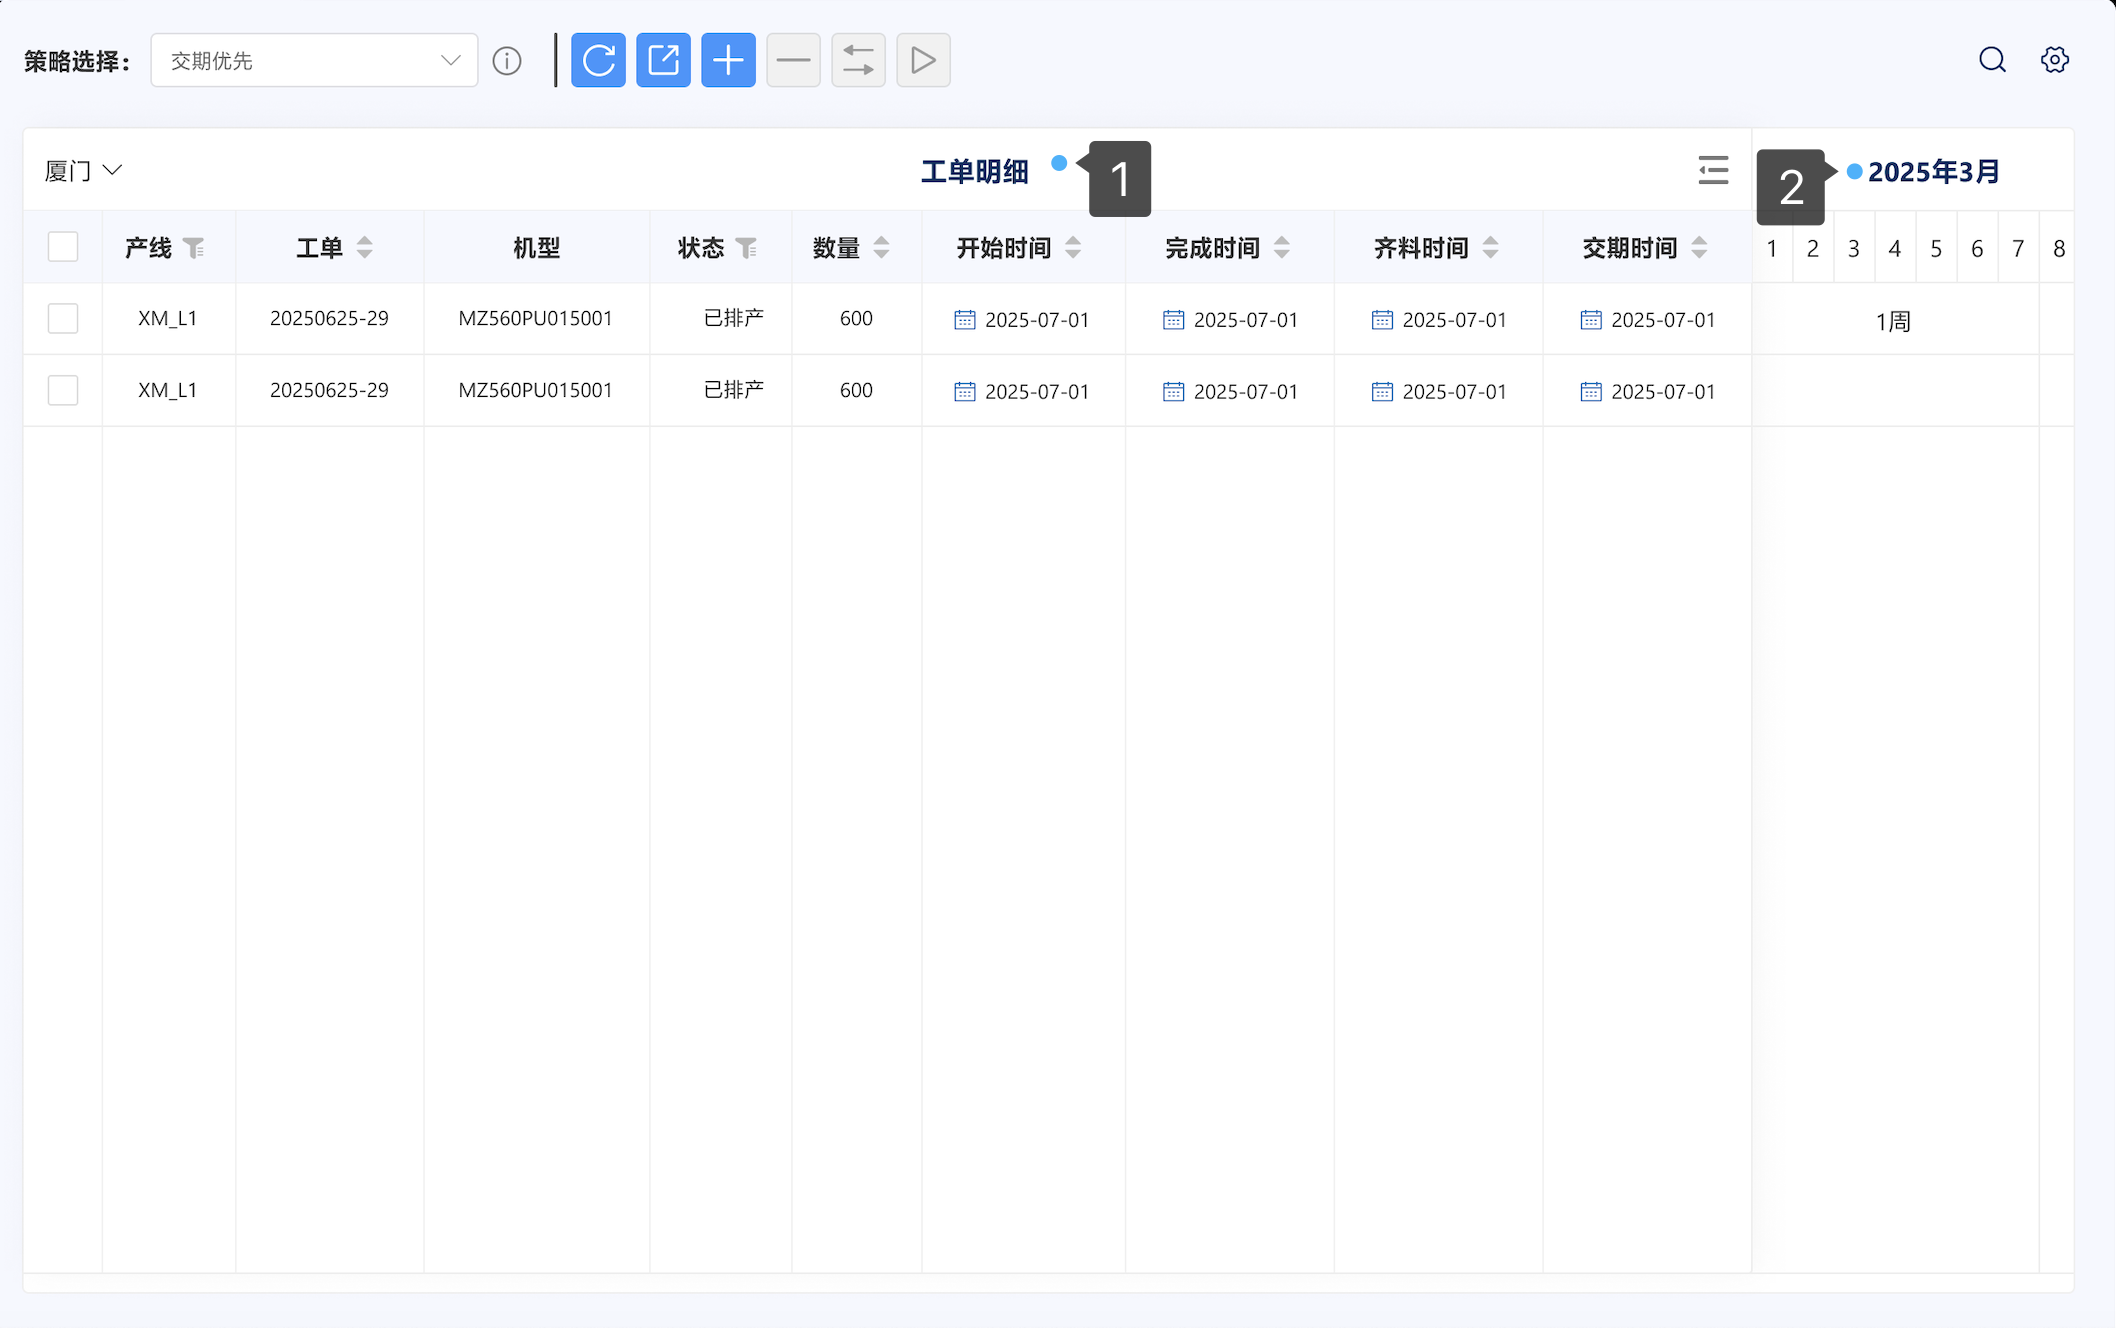The image size is (2116, 1328).
Task: Click the export/open external icon button
Action: click(x=663, y=60)
